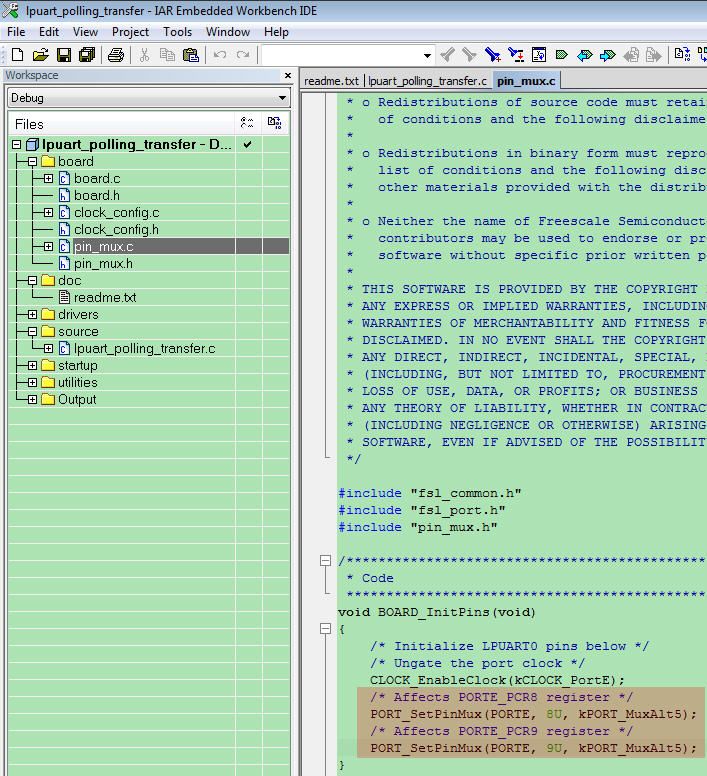Open the Help menu
The image size is (707, 776).
[x=276, y=32]
